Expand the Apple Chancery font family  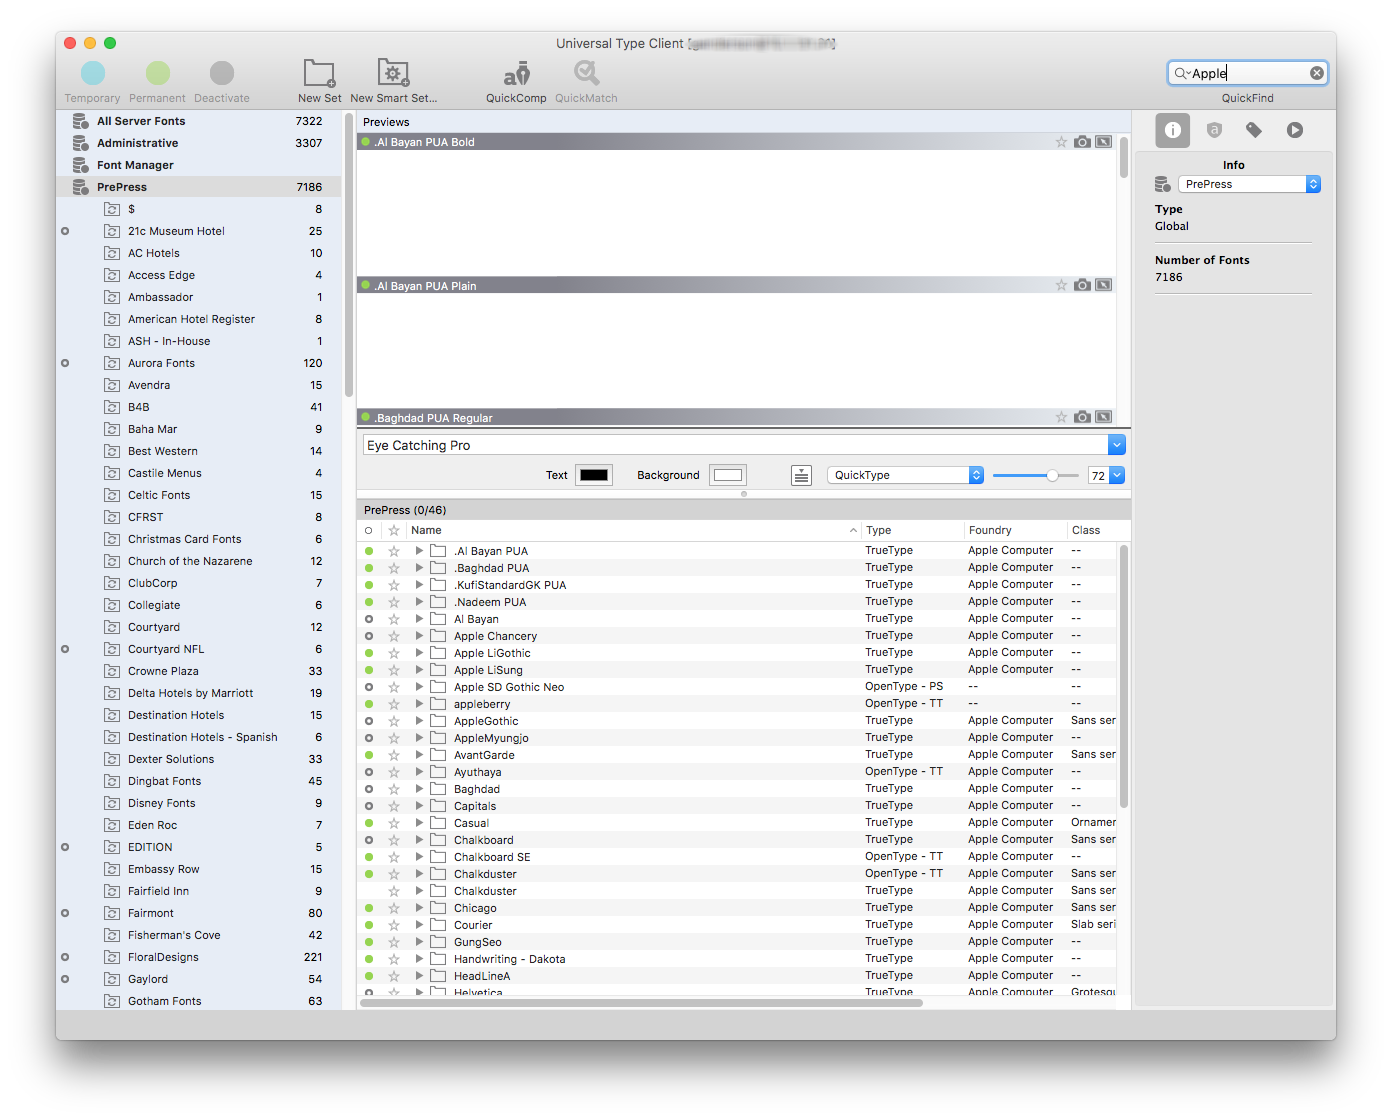pyautogui.click(x=419, y=636)
